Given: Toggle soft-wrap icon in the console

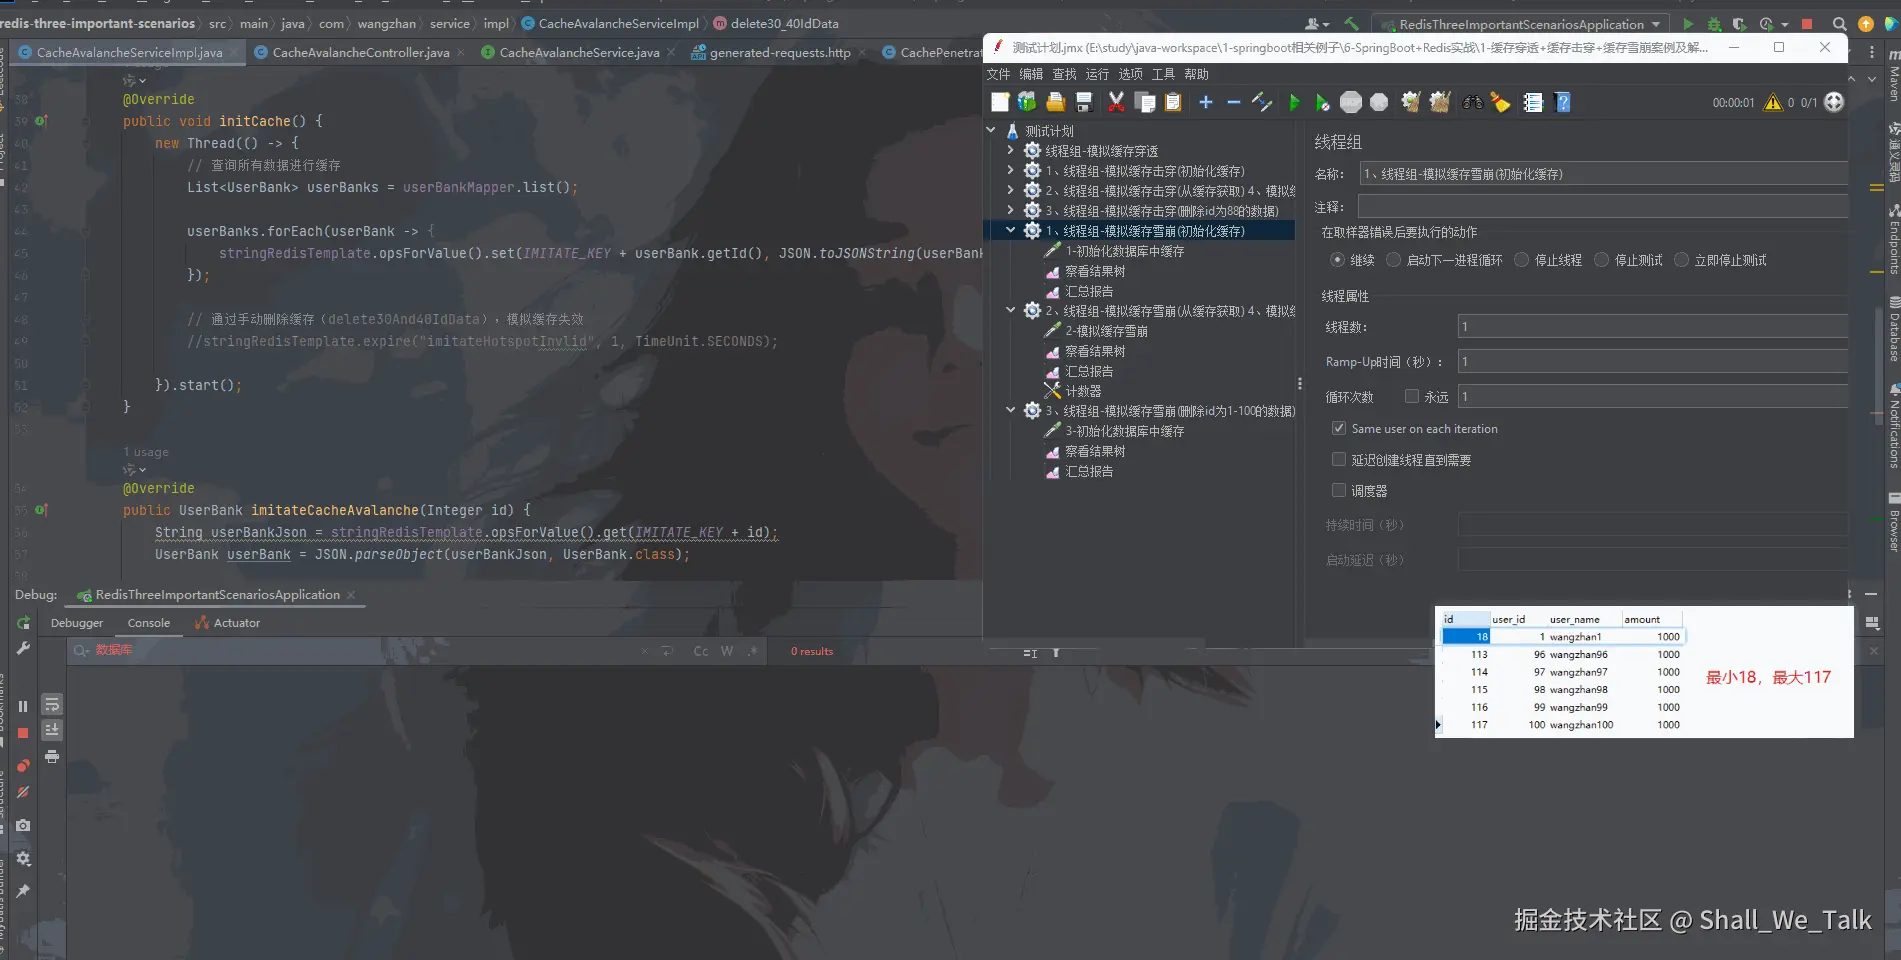Looking at the screenshot, I should pos(52,704).
